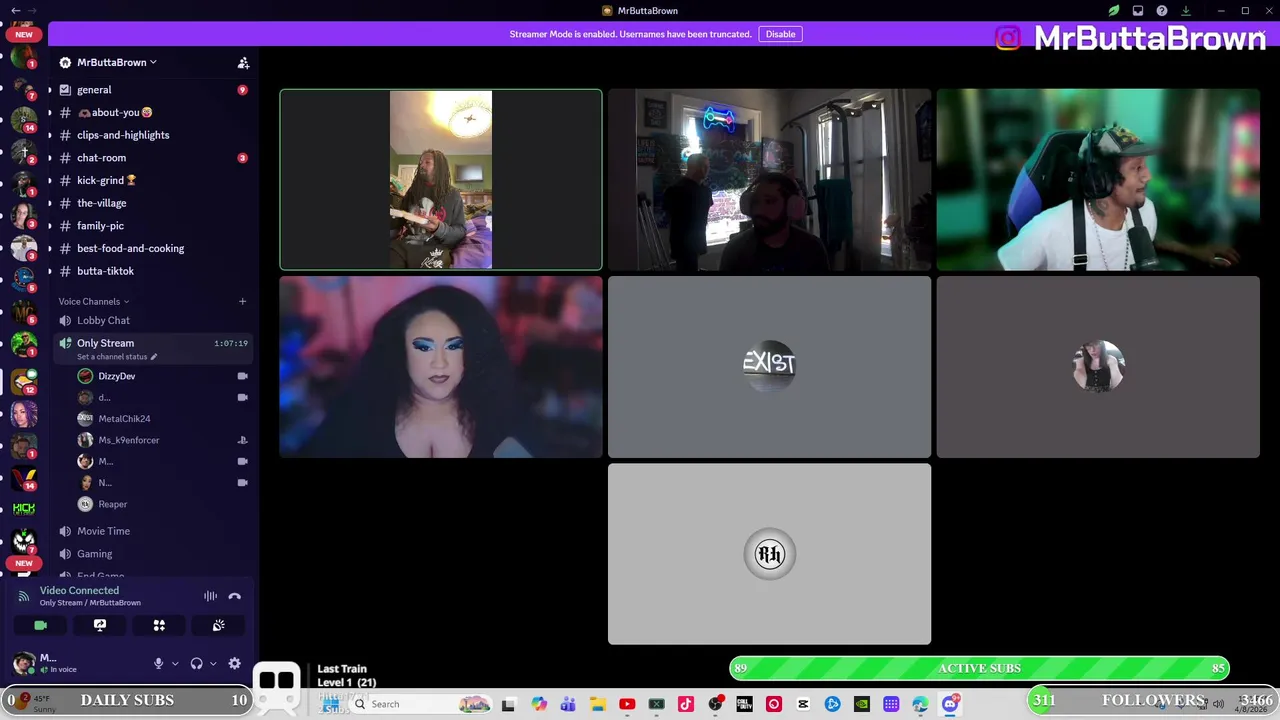Start screen sharing from the voice panel
The width and height of the screenshot is (1280, 720).
[100, 625]
